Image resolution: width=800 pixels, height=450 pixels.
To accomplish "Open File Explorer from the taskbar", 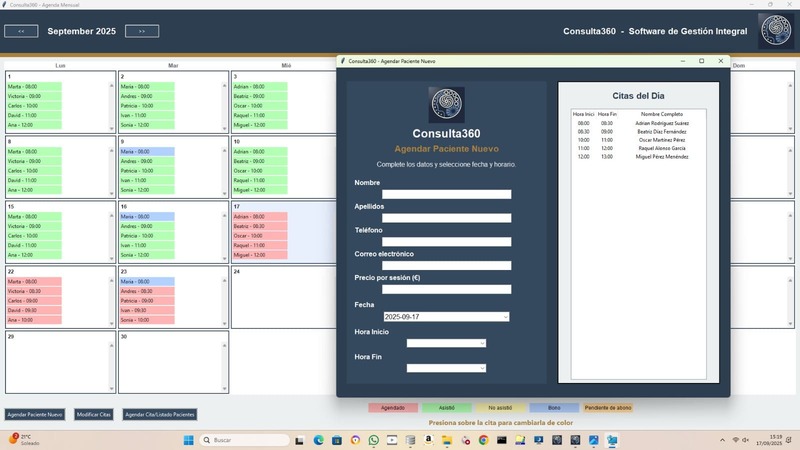I will coord(446,440).
